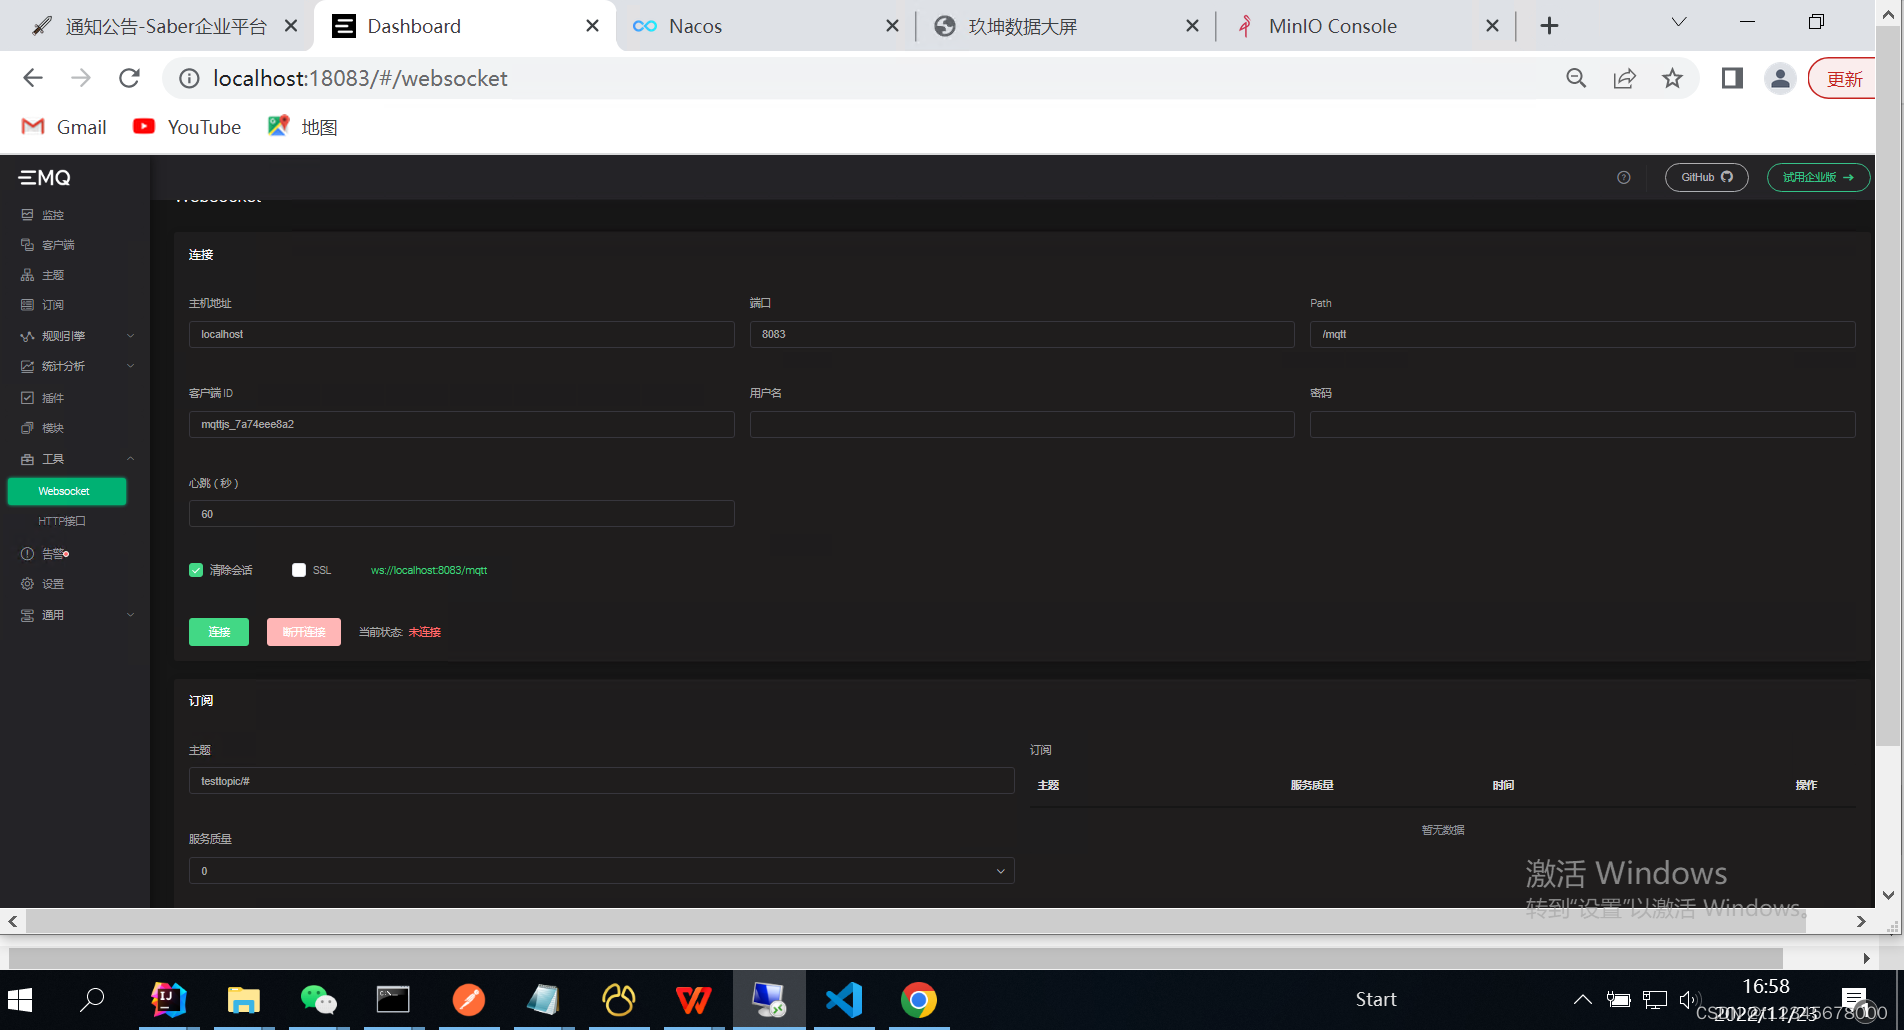Click the help question-mark icon near GitHub
1904x1030 pixels.
click(1622, 177)
